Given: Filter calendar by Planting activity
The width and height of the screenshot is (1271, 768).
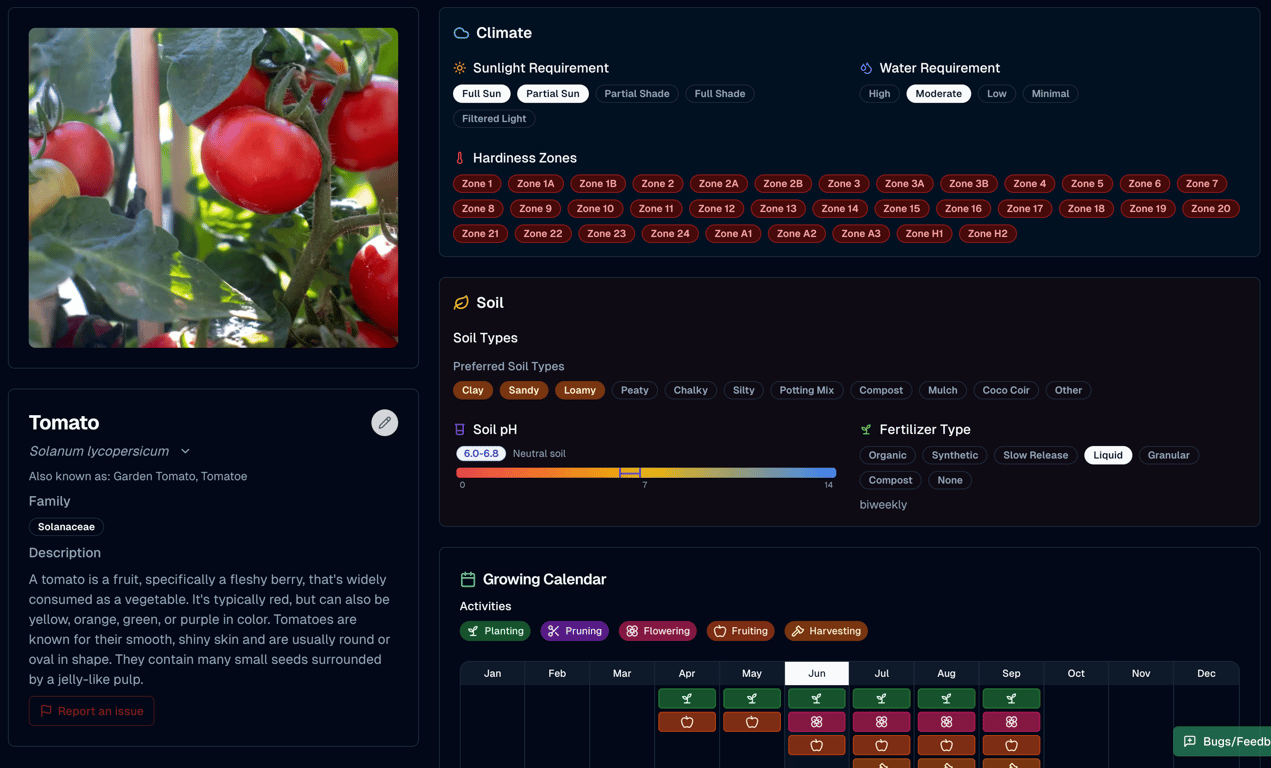Looking at the screenshot, I should [x=496, y=631].
